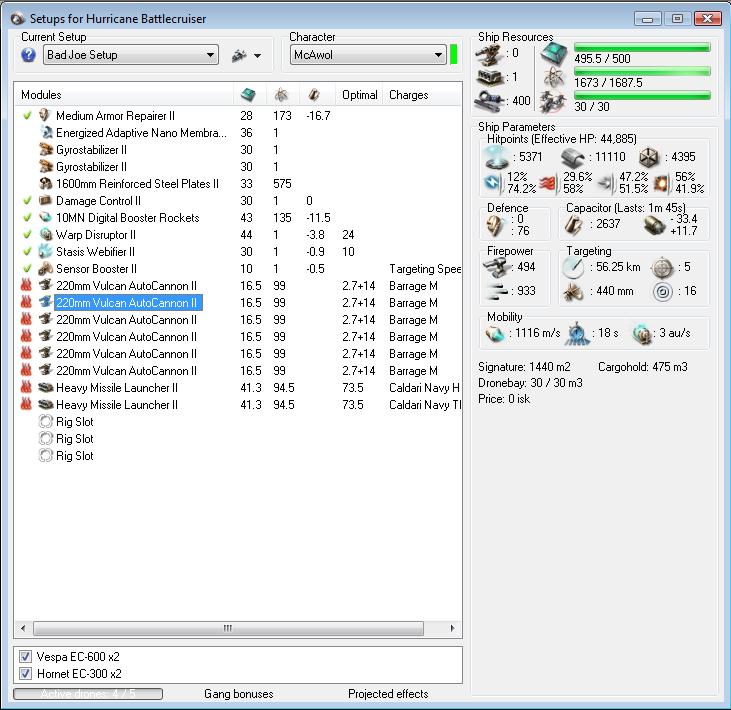Open the McAwol character dropdown

tap(368, 55)
